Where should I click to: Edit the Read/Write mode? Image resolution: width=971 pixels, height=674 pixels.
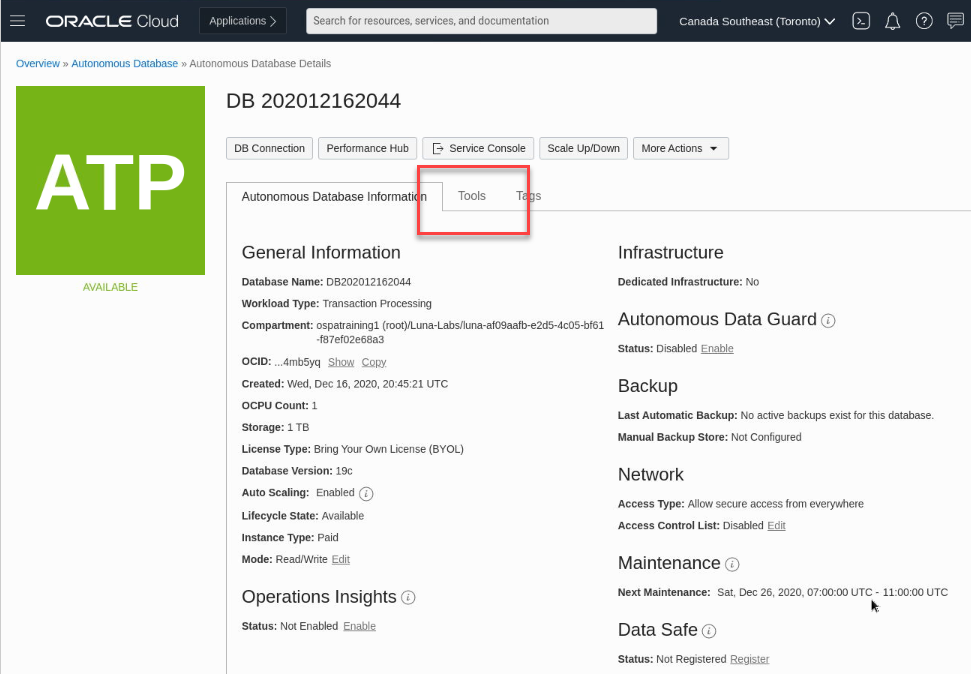[x=341, y=559]
